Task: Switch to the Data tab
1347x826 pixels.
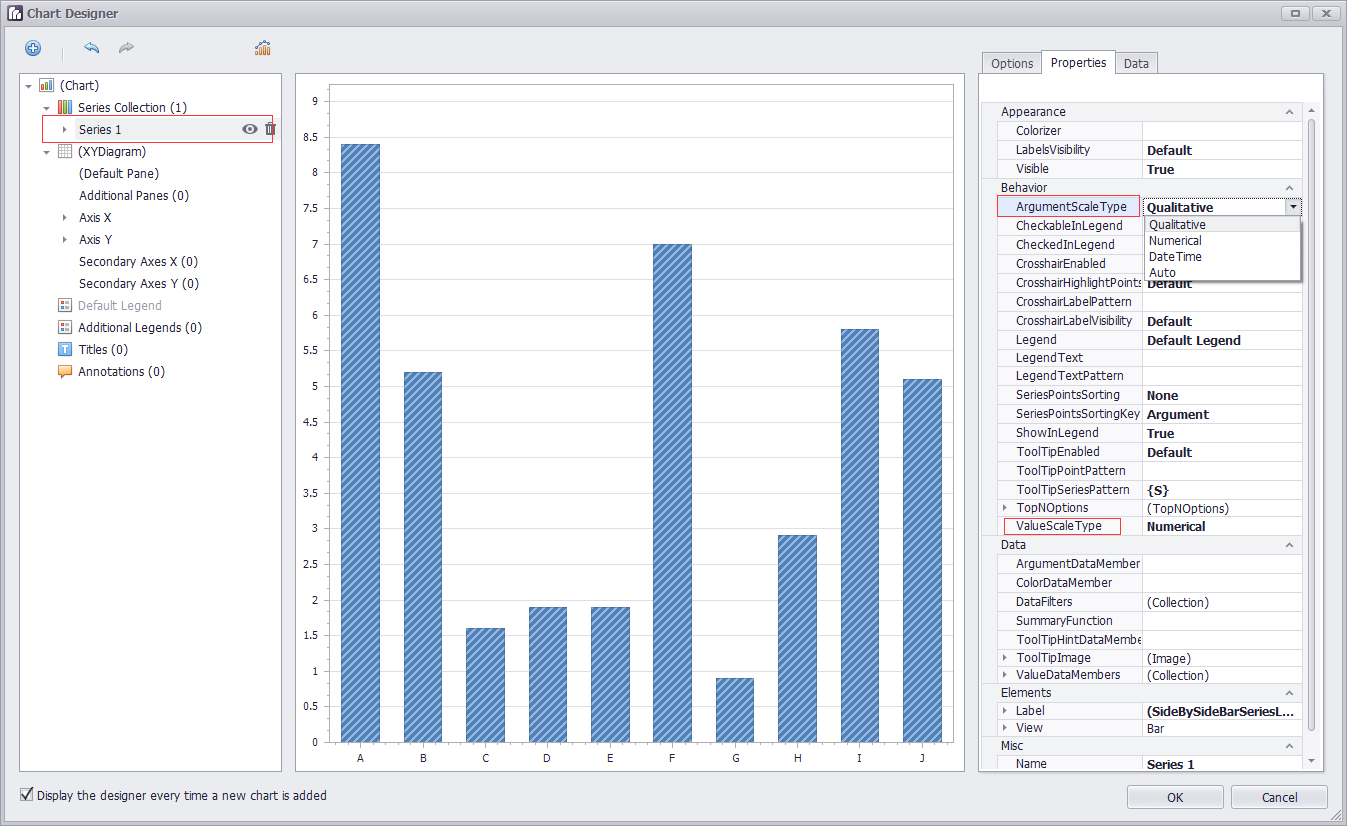Action: tap(1136, 63)
